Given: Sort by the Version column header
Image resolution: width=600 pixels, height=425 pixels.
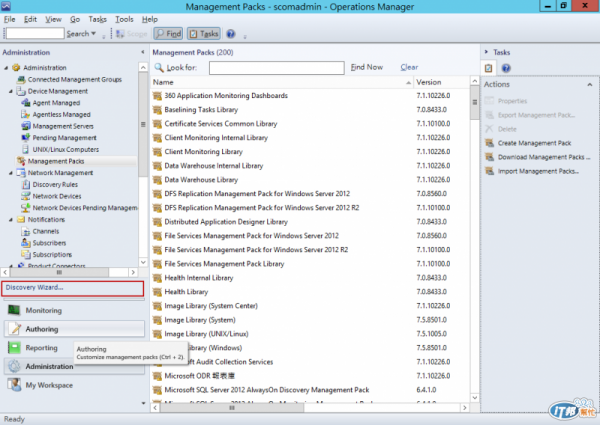Looking at the screenshot, I should [441, 82].
